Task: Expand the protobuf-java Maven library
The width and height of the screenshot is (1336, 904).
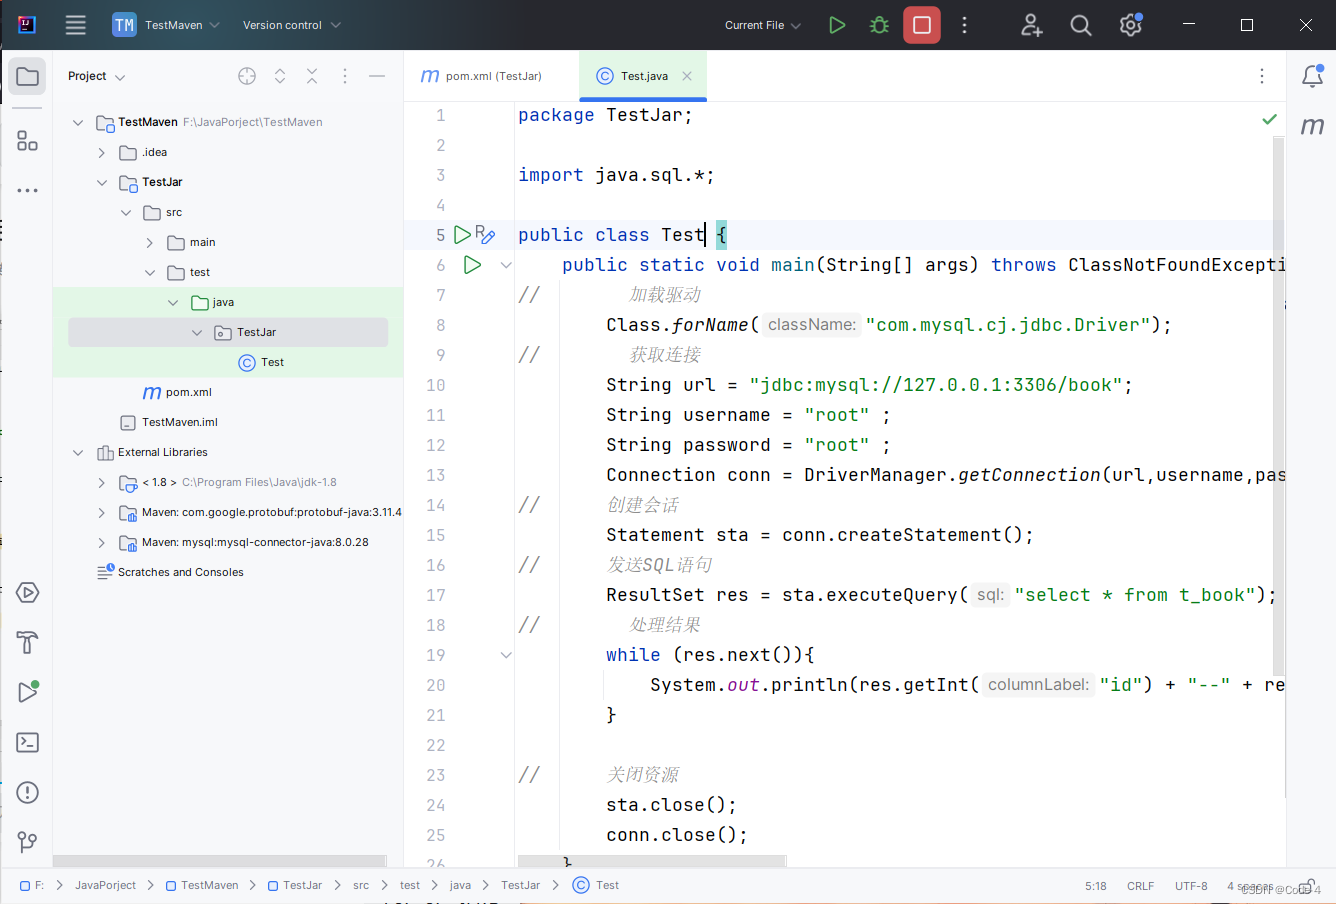Action: click(102, 512)
